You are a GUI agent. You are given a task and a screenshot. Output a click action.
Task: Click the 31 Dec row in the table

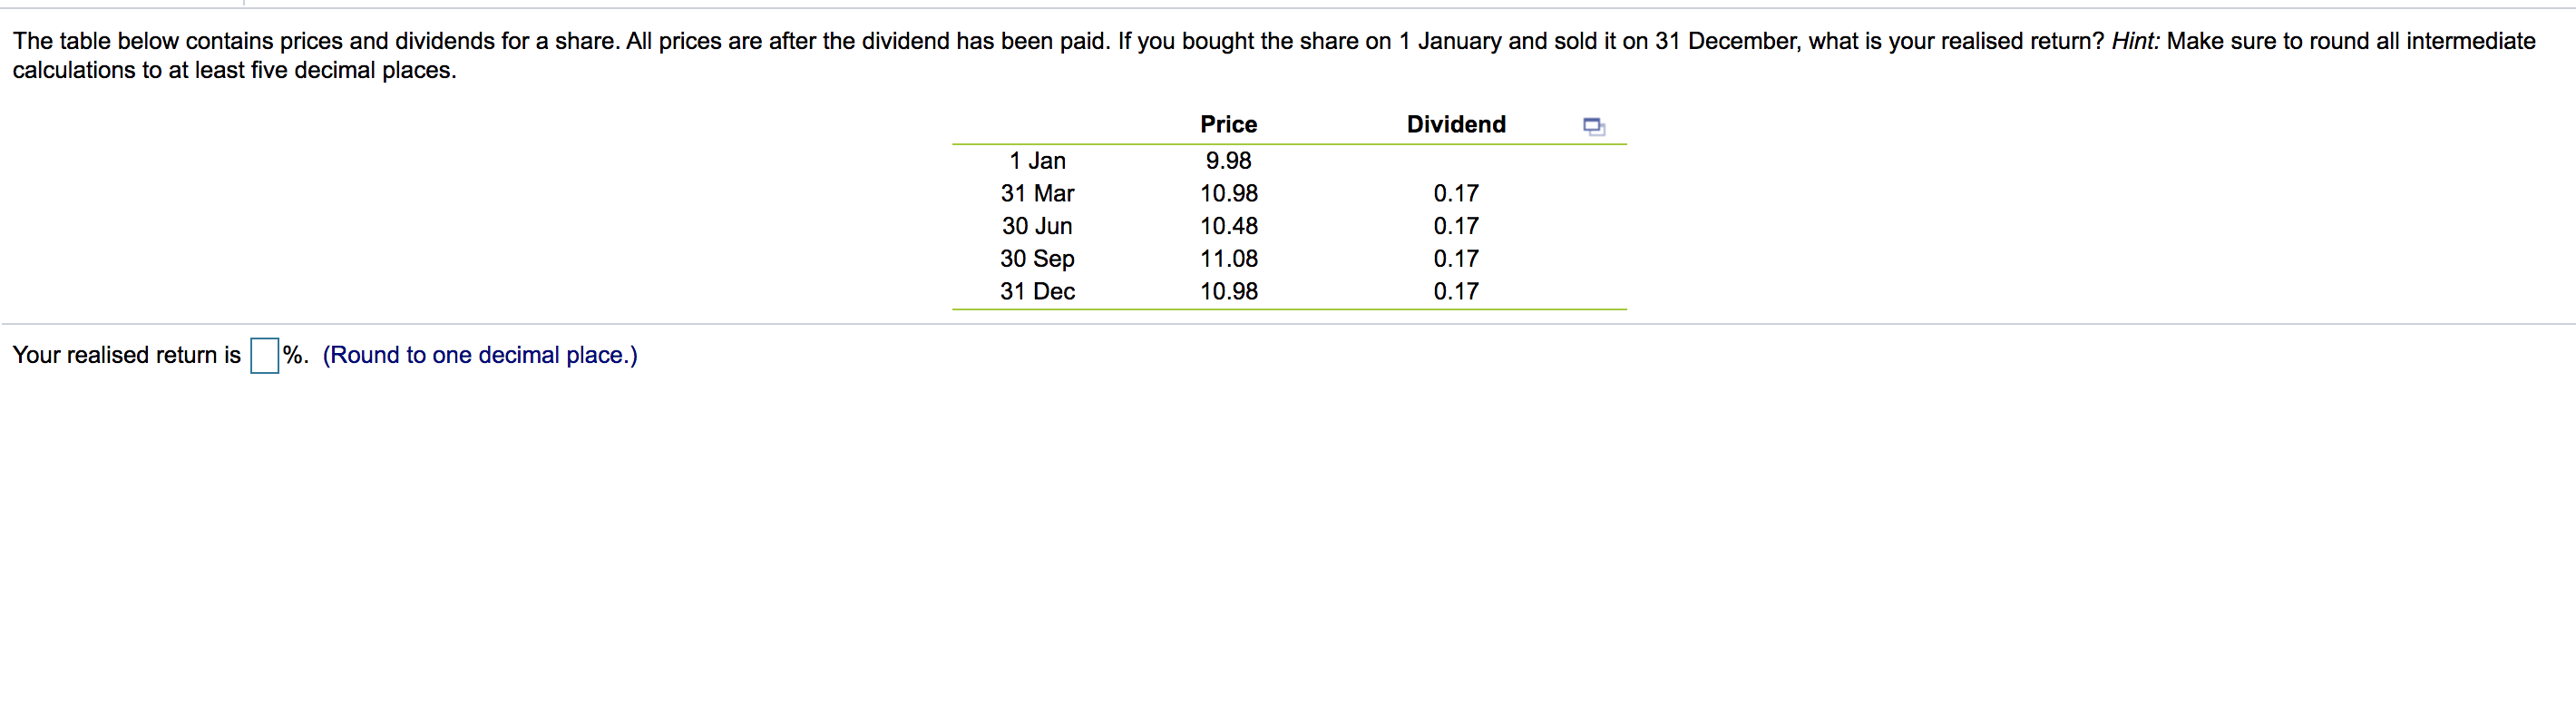pos(1038,291)
